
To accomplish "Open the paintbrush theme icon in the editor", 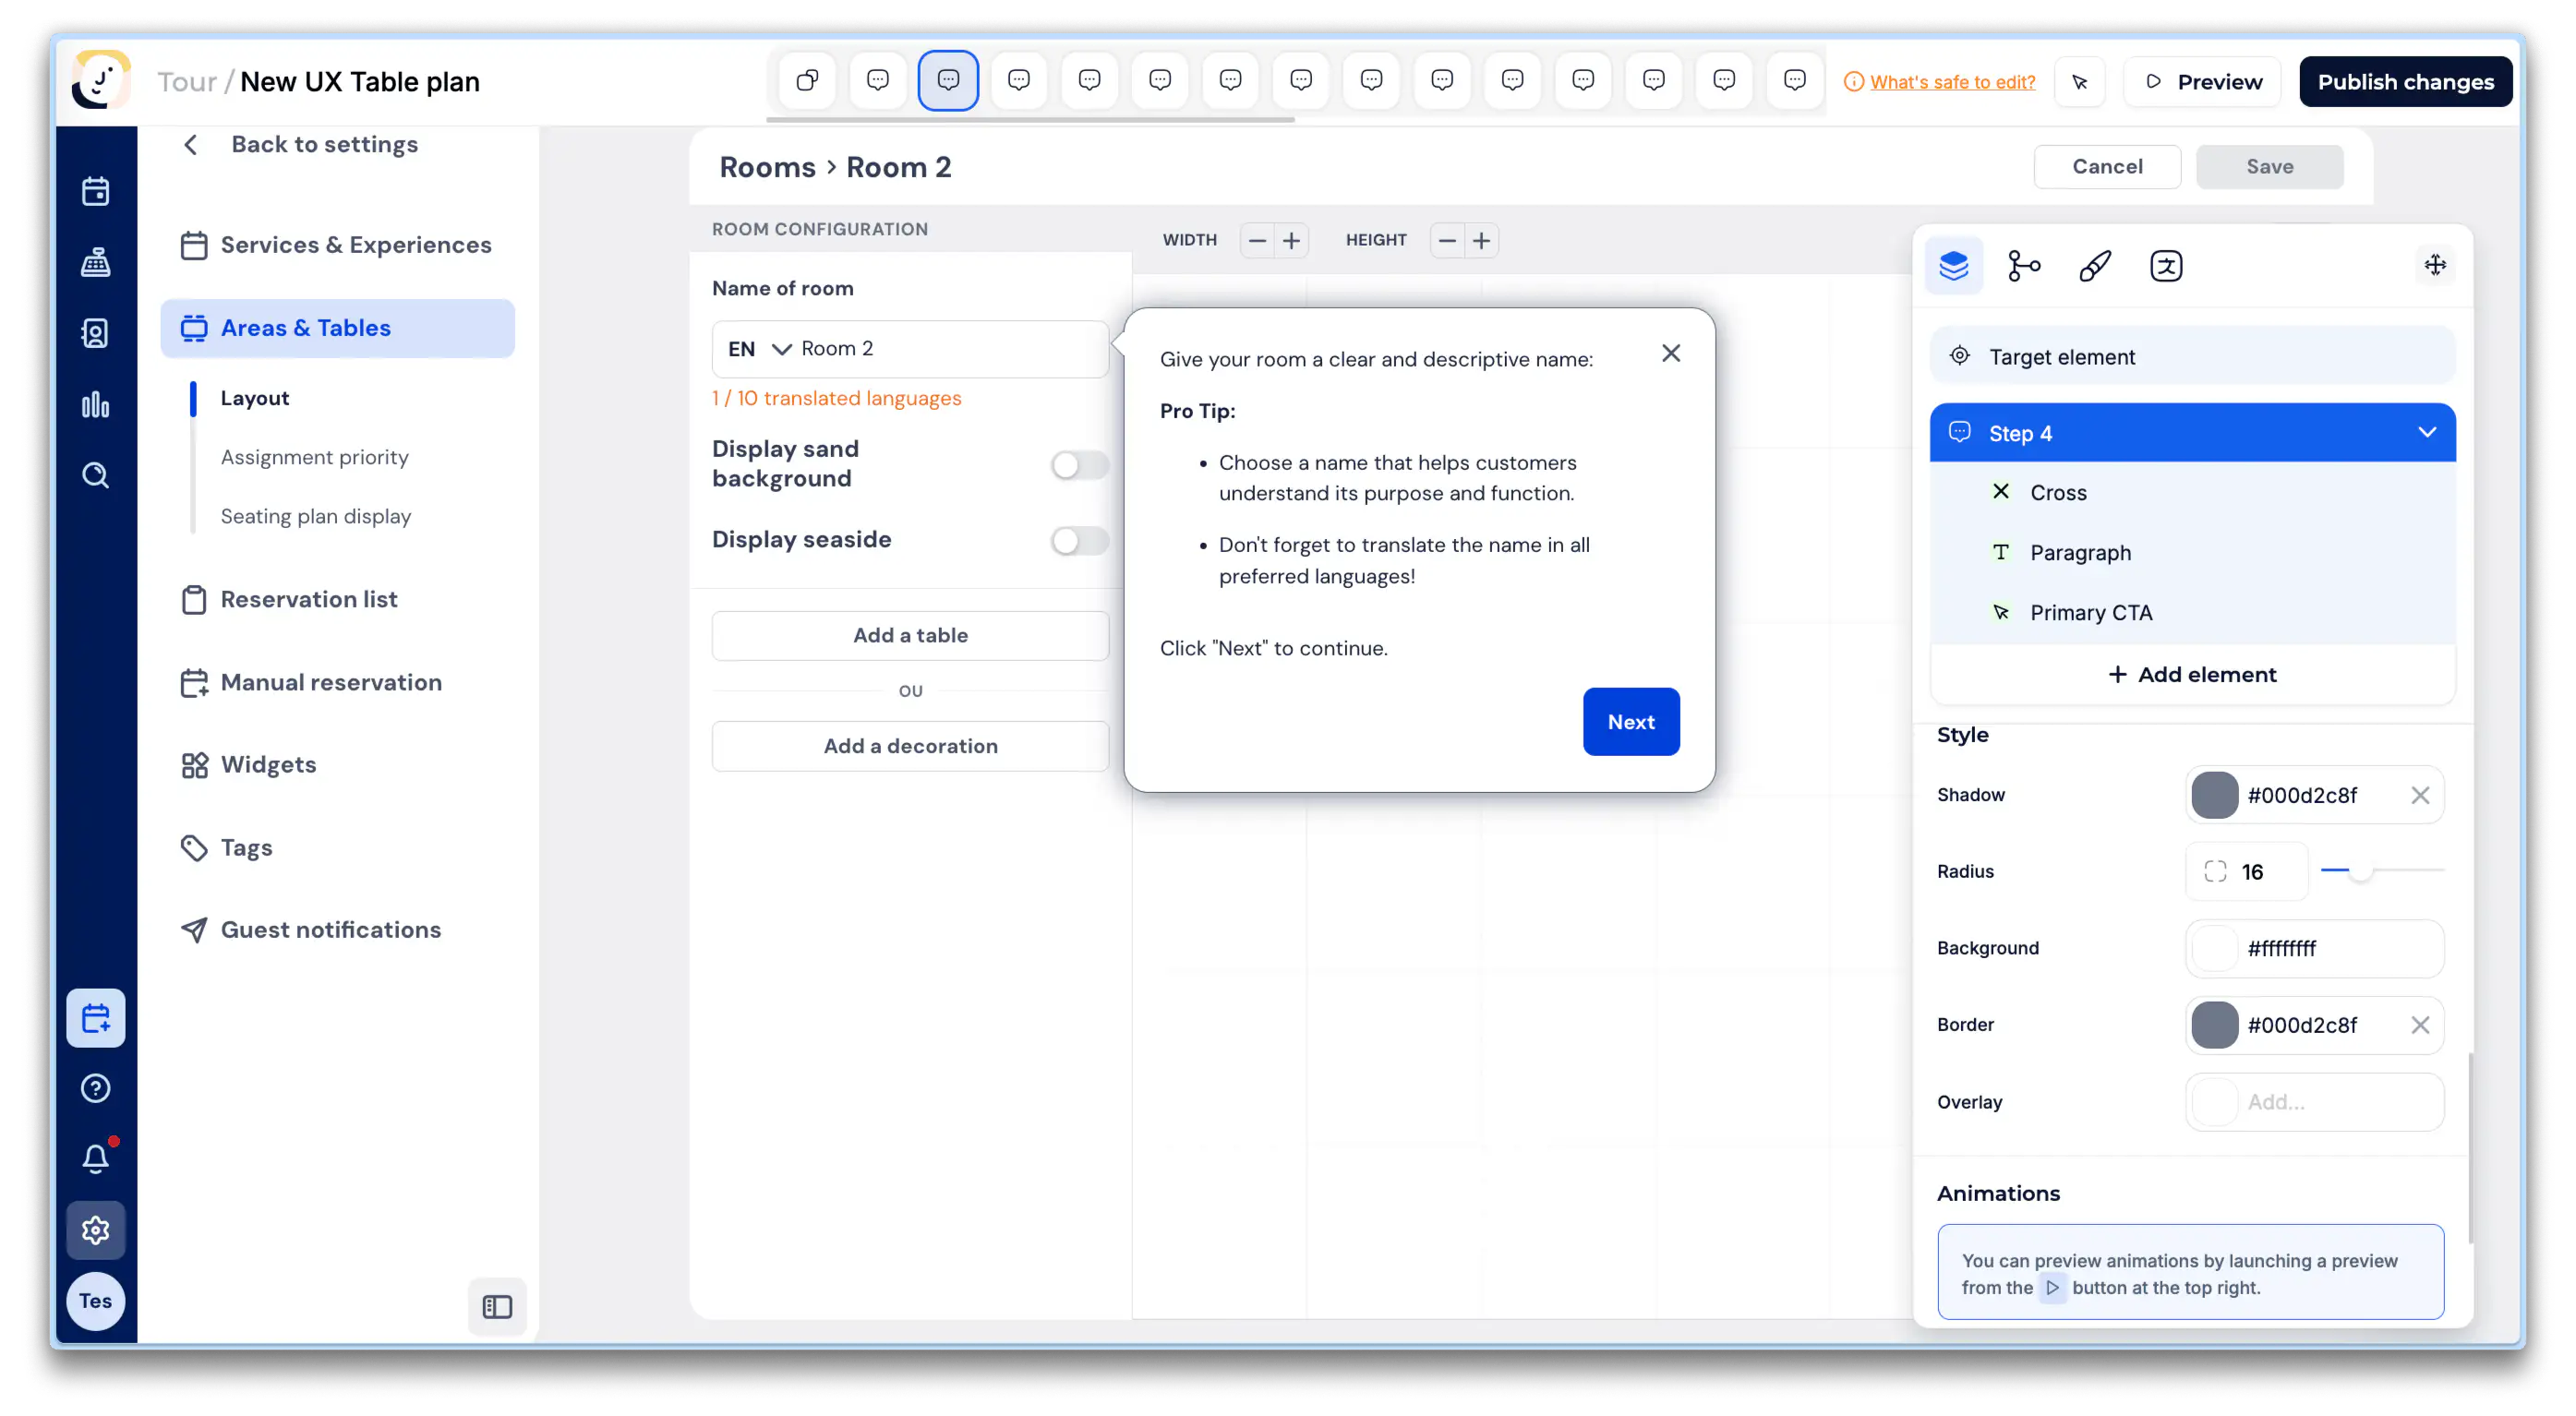I will point(2095,266).
